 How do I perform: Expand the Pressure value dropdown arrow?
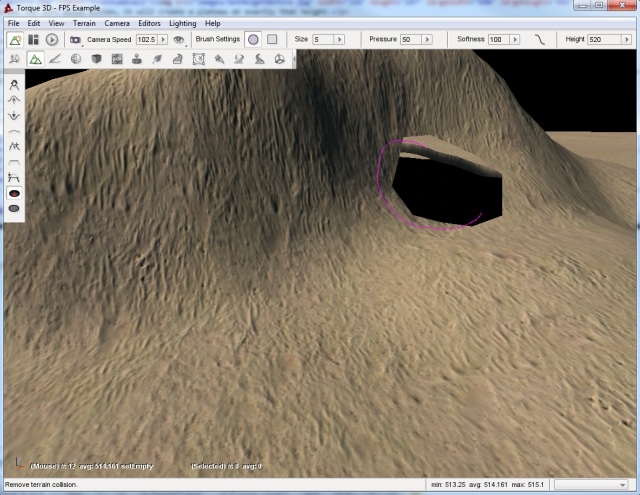point(427,40)
